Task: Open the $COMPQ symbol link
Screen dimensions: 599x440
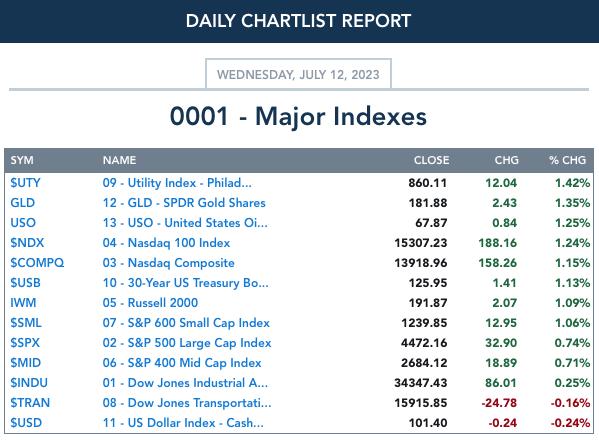Action: click(x=37, y=263)
